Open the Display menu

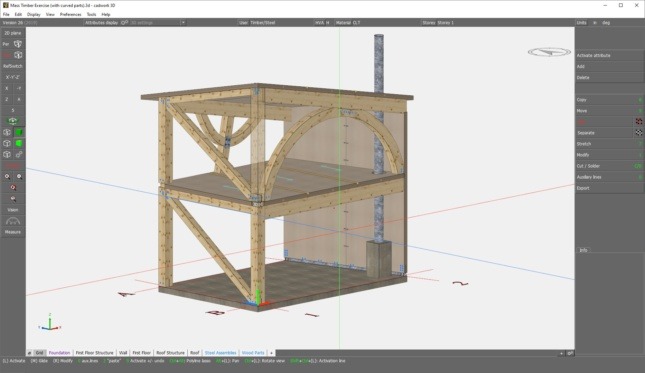pos(34,14)
